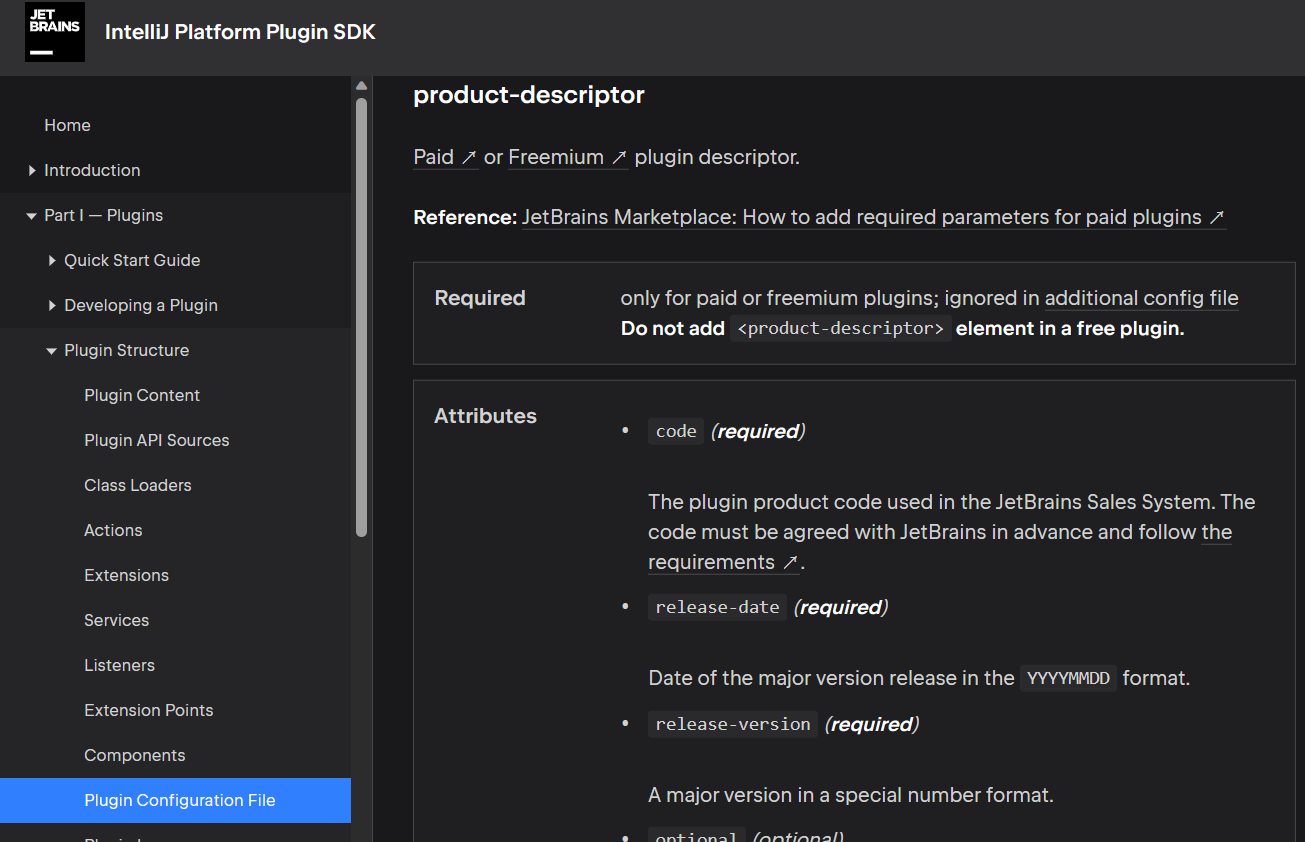The height and width of the screenshot is (842, 1305).
Task: Go to Services page
Action: point(116,620)
